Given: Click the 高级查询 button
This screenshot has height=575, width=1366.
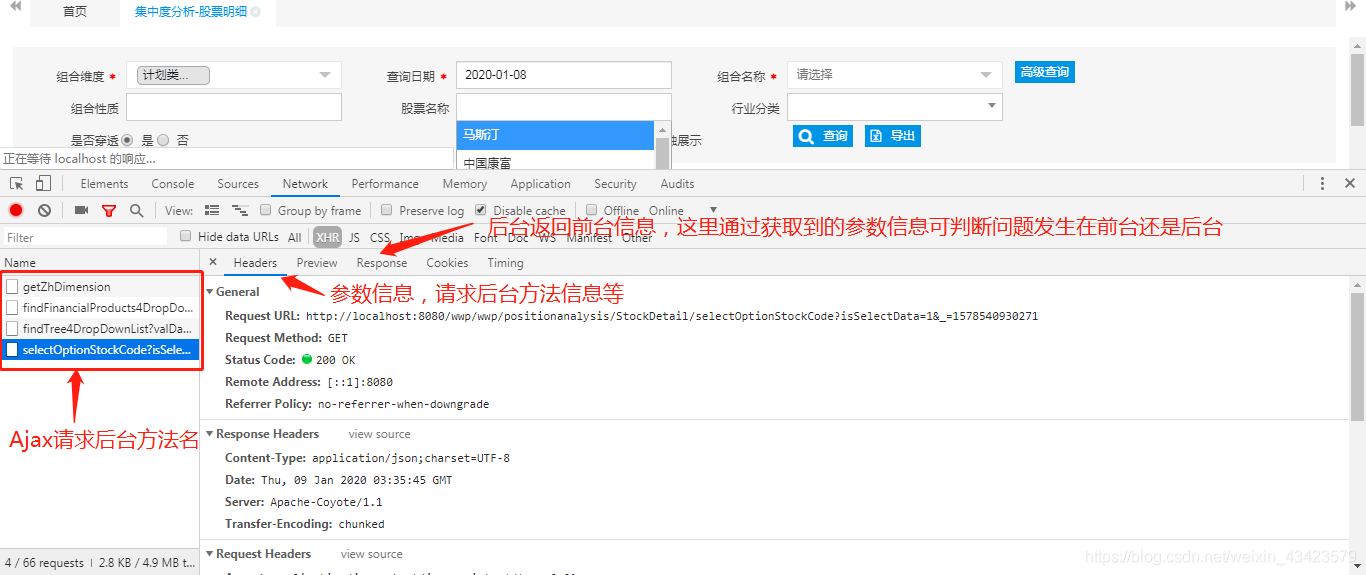Looking at the screenshot, I should (1045, 72).
